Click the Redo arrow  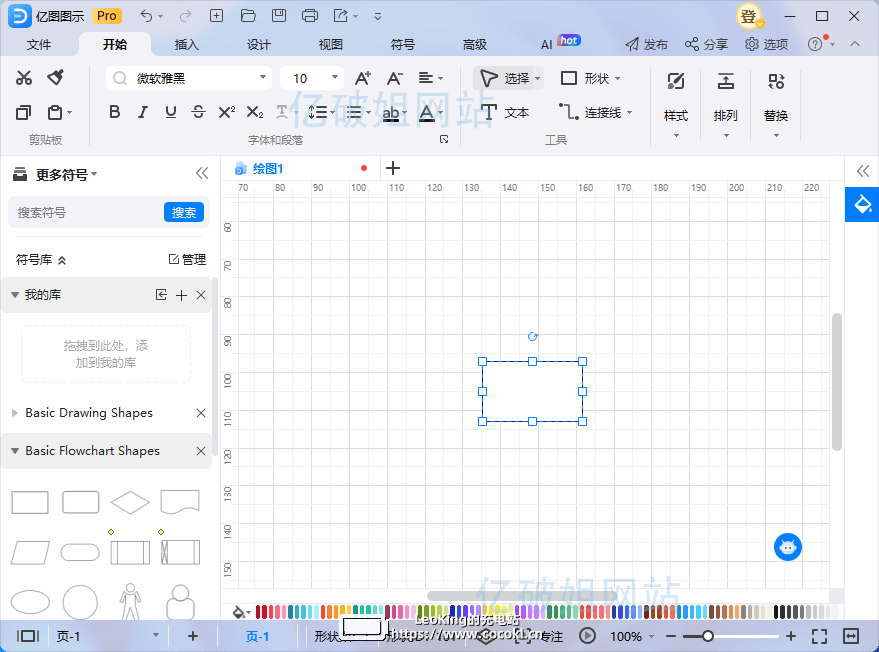point(185,16)
